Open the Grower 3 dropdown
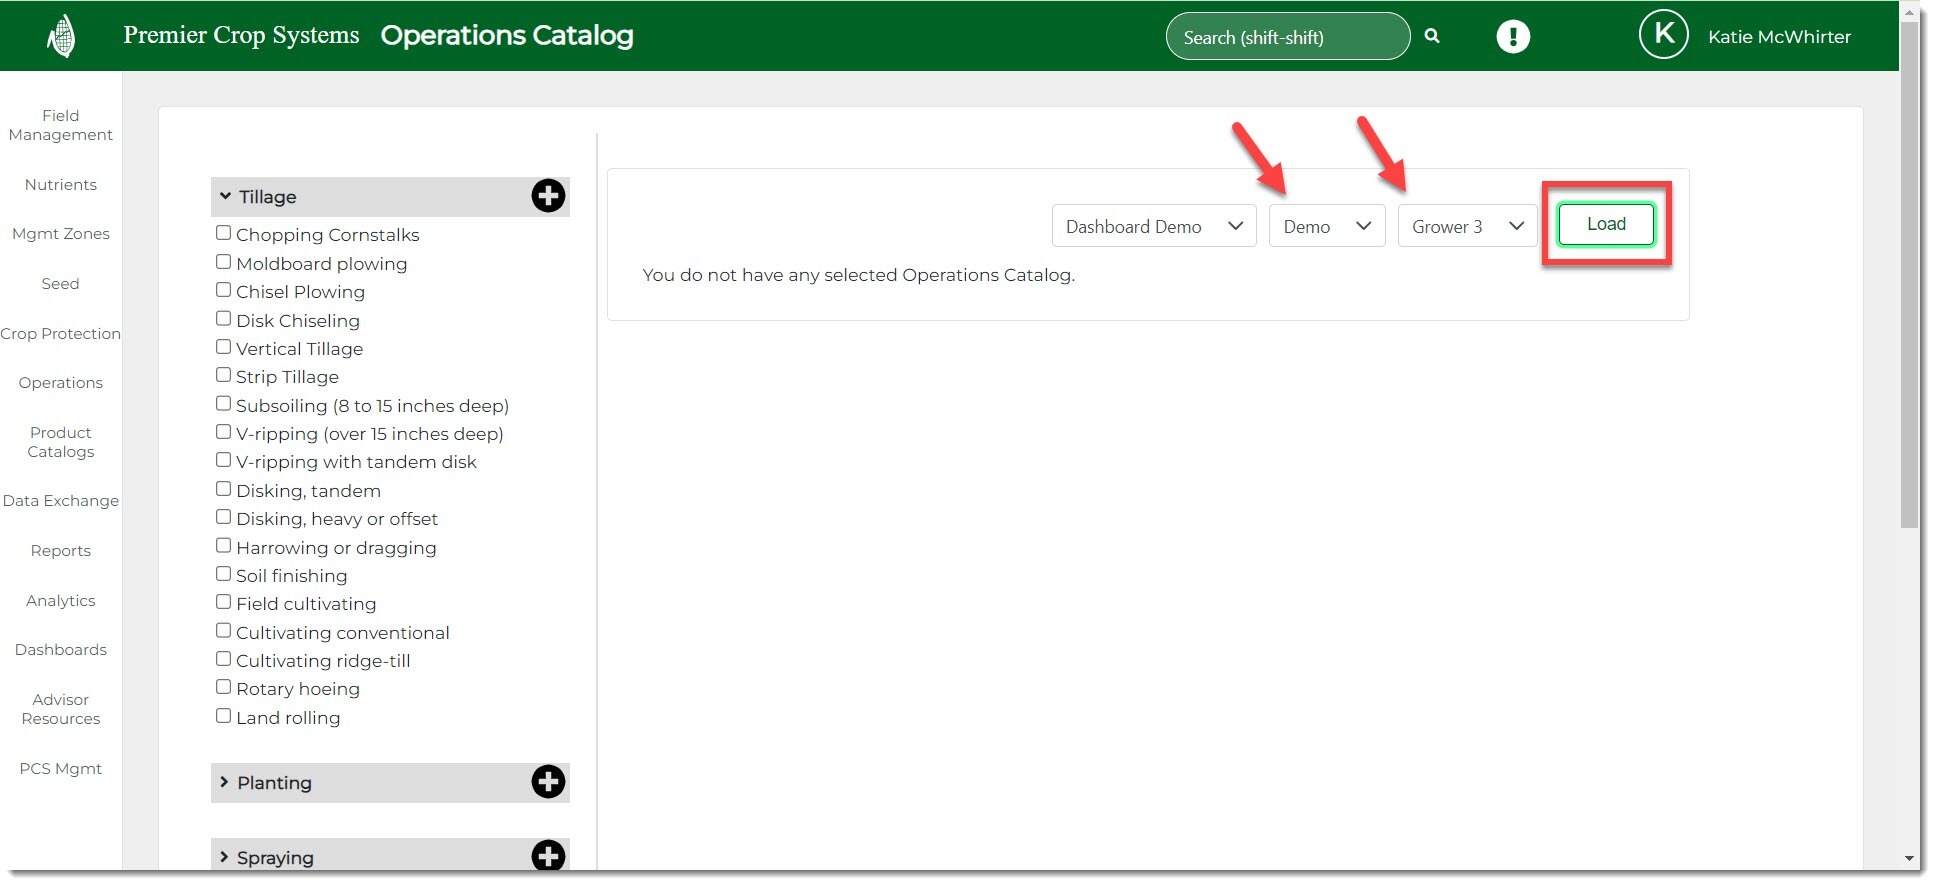This screenshot has height=885, width=1935. coord(1466,226)
